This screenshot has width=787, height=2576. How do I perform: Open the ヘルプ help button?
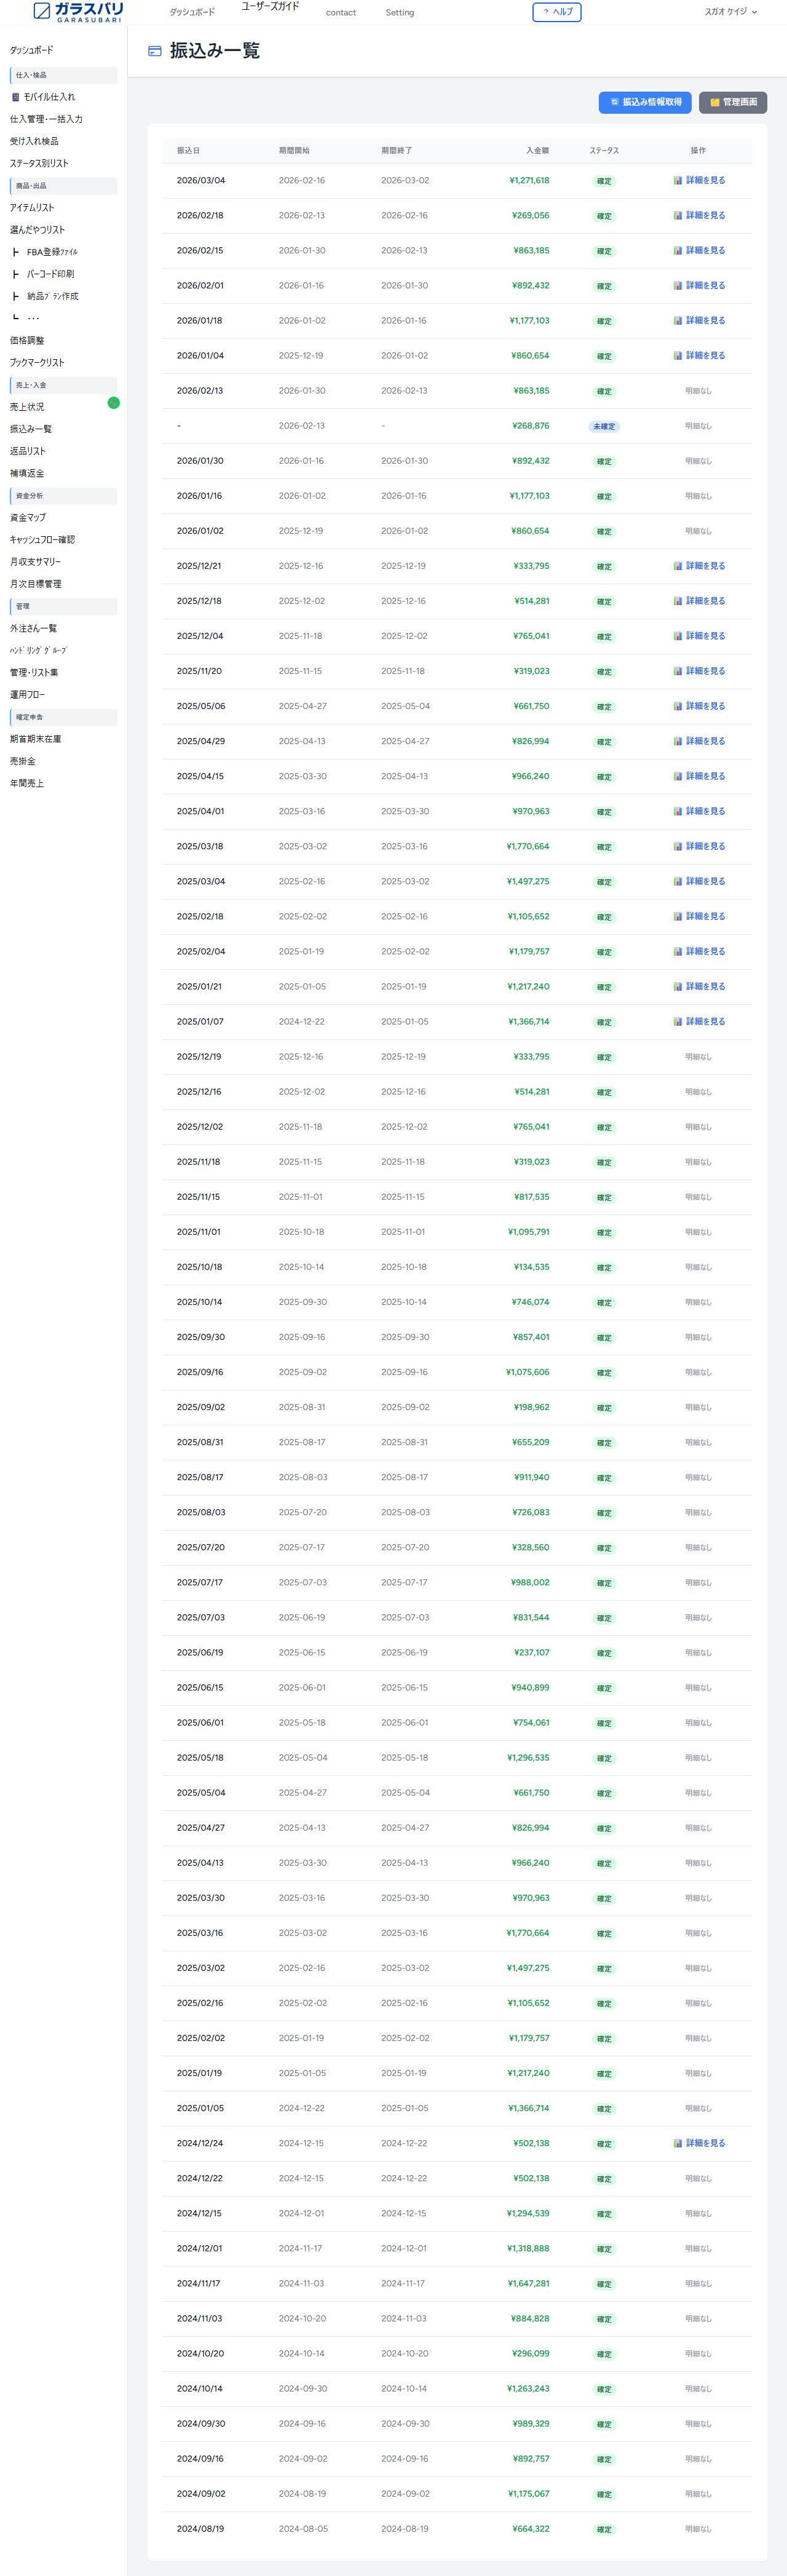pos(557,12)
